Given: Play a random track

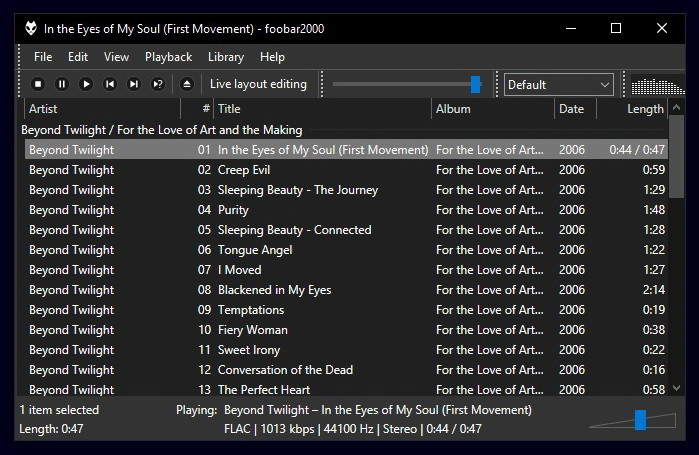Looking at the screenshot, I should pos(158,85).
